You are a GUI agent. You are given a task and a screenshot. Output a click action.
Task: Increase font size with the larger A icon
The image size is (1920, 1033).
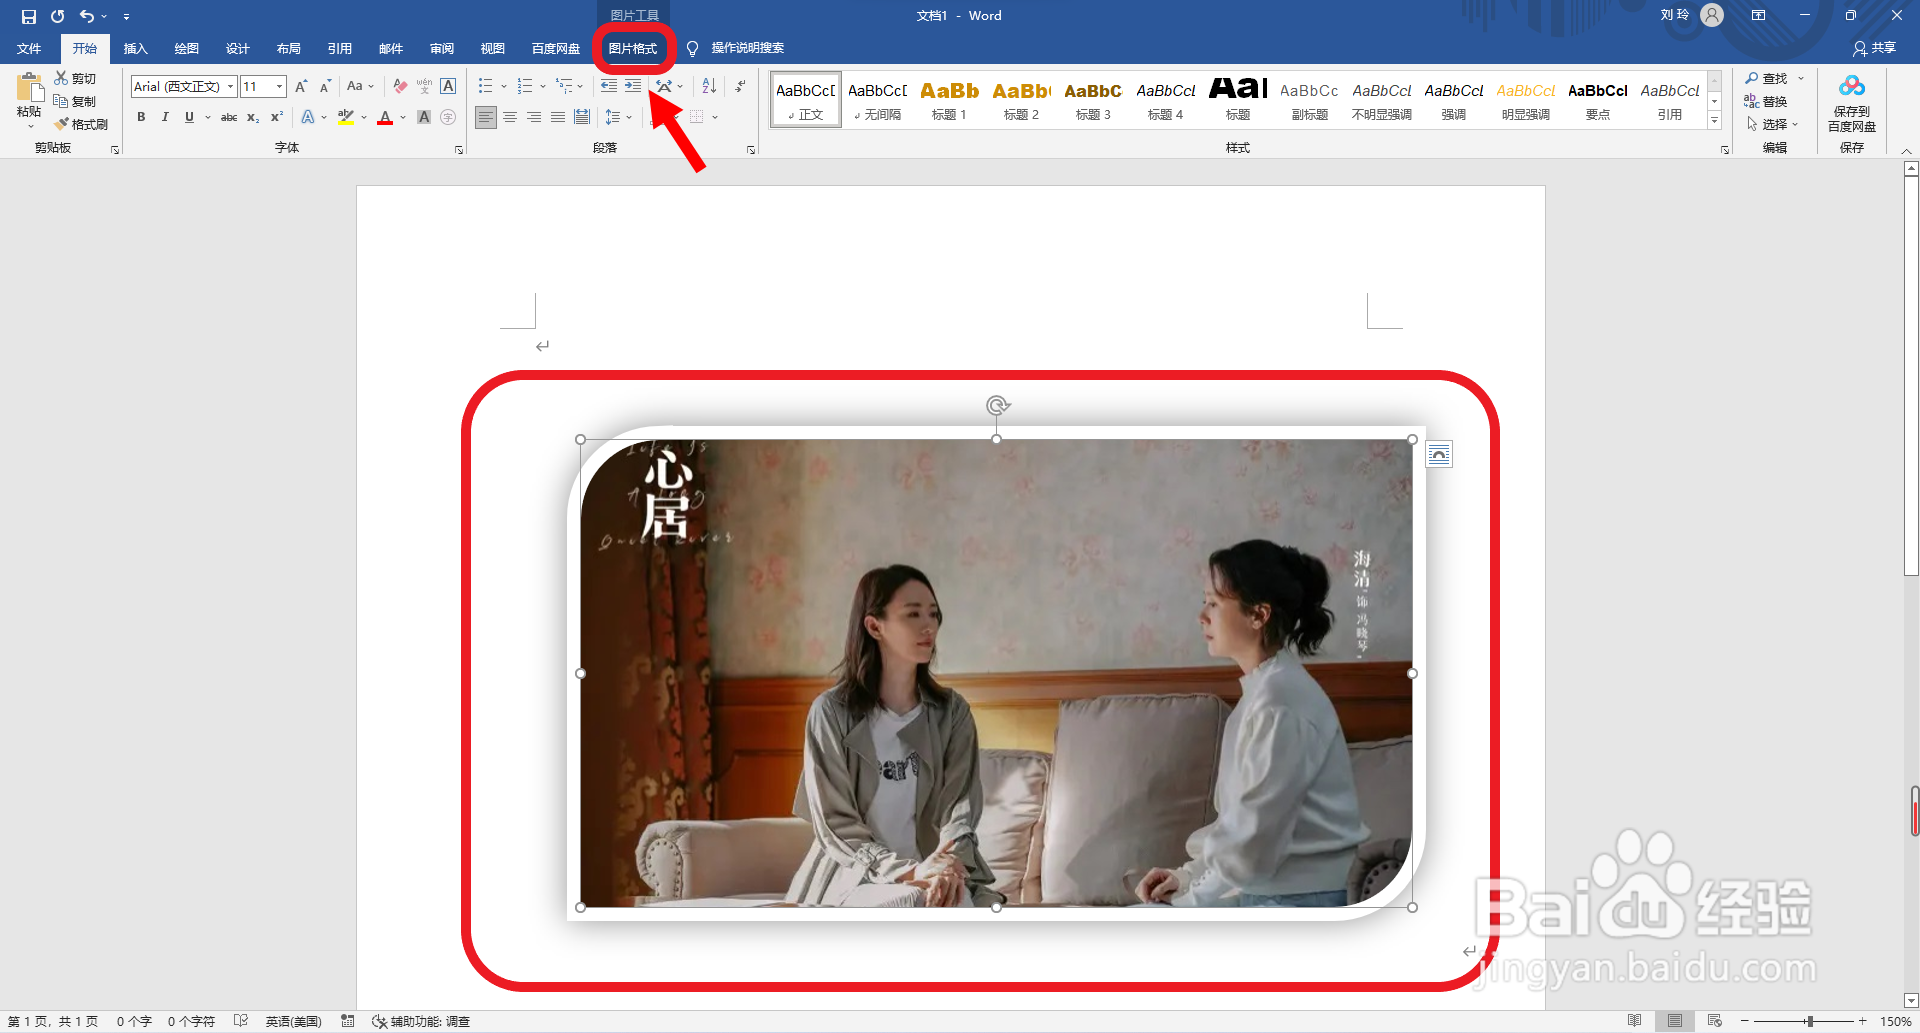click(301, 86)
